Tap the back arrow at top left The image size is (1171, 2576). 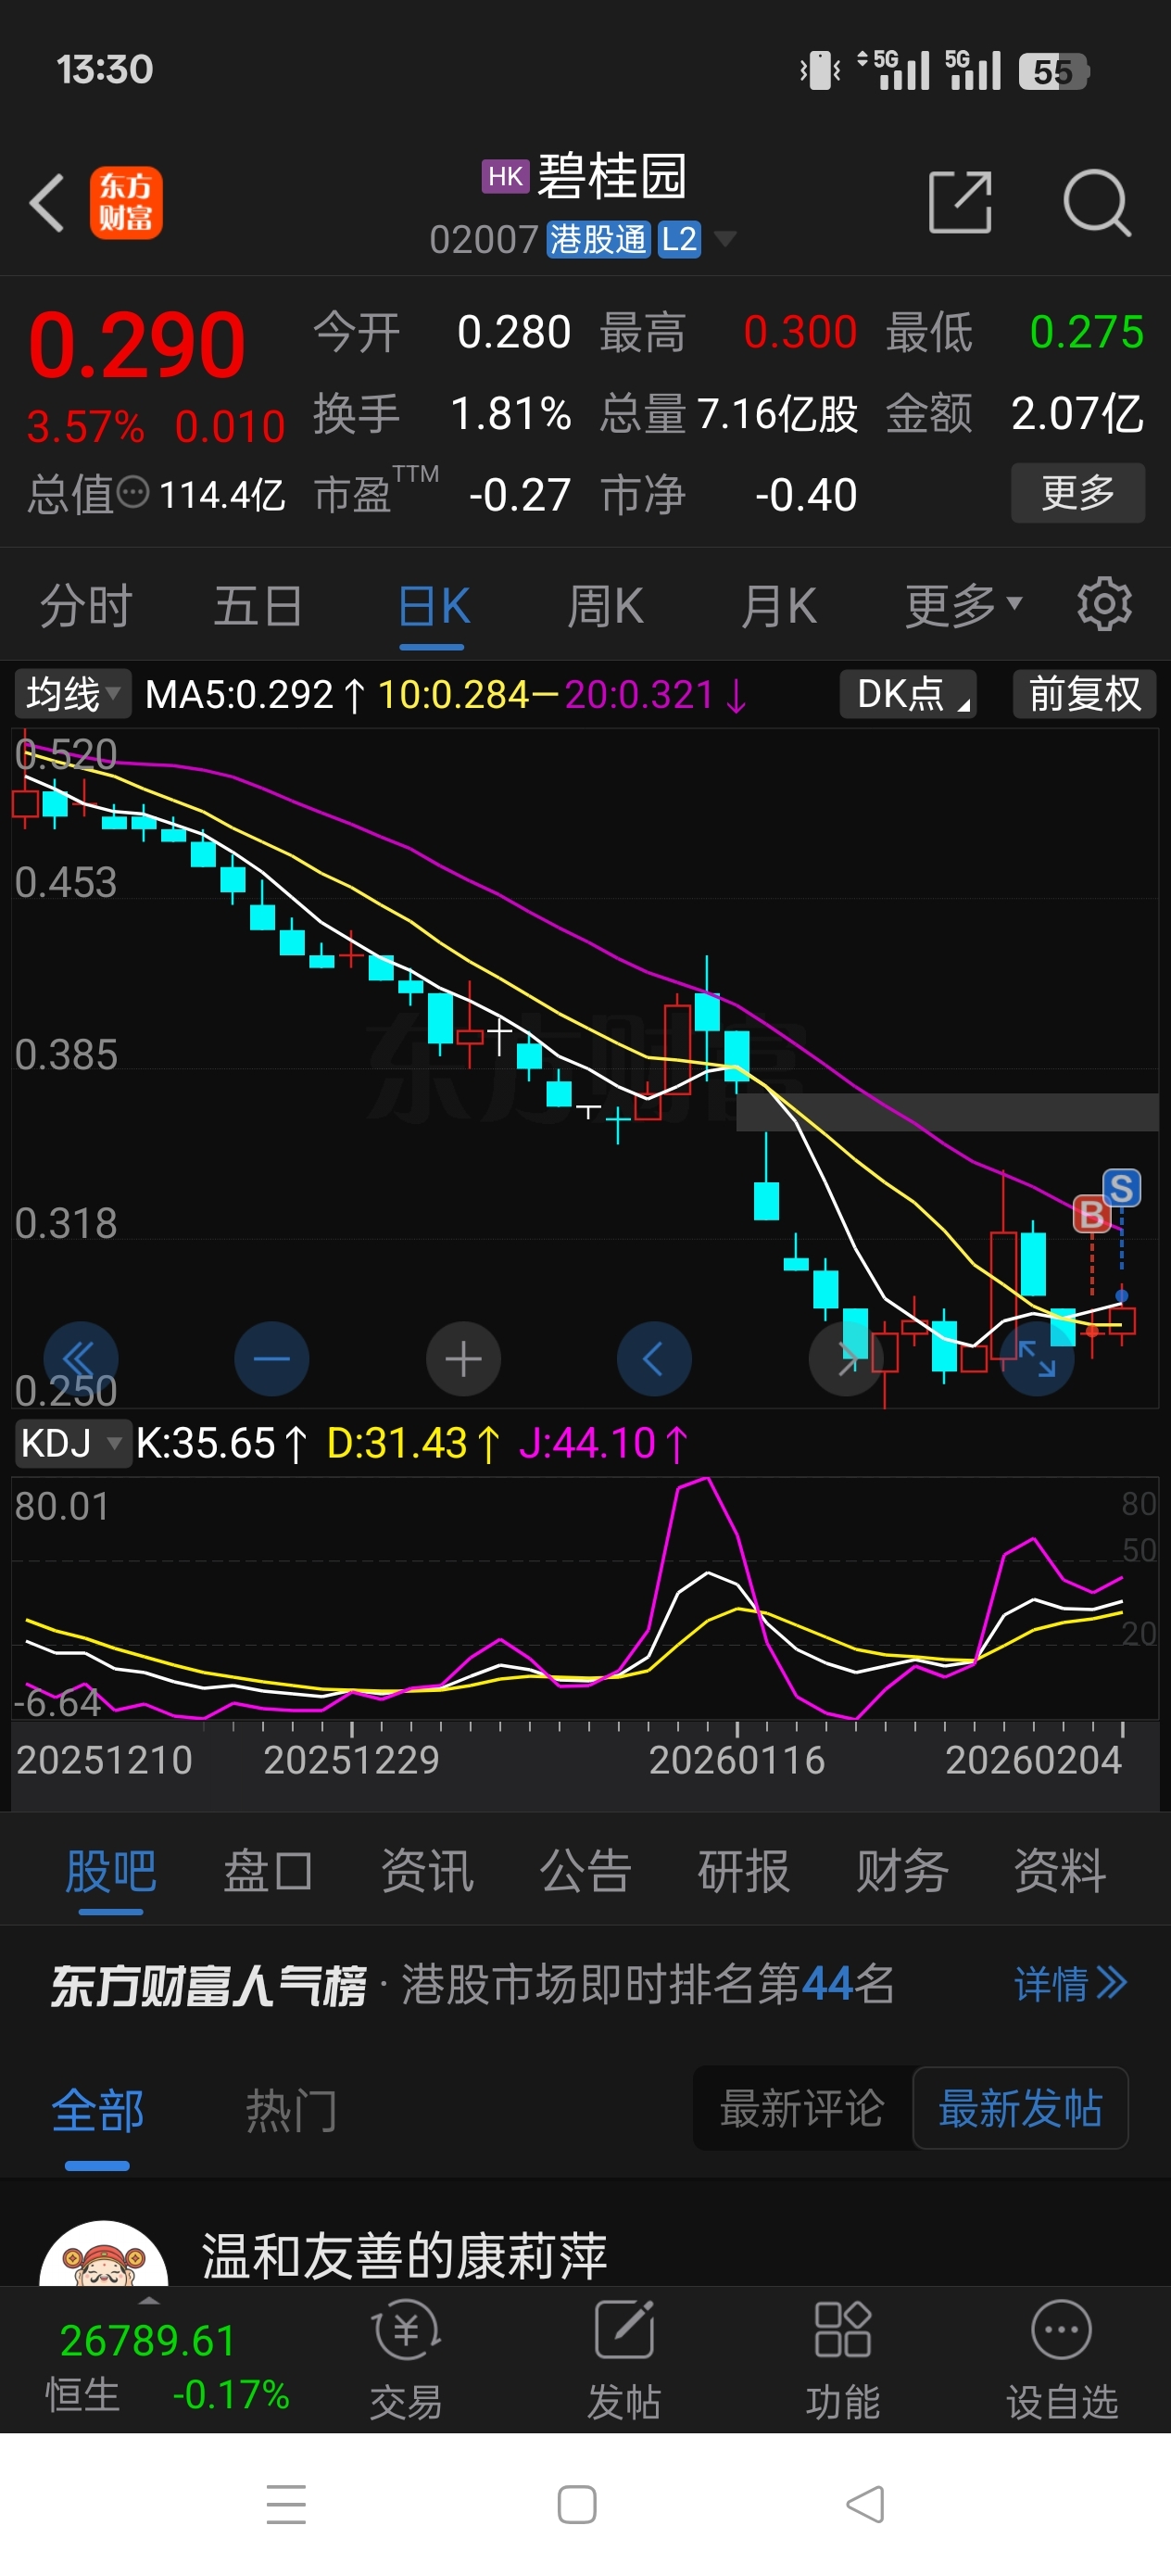click(x=47, y=203)
